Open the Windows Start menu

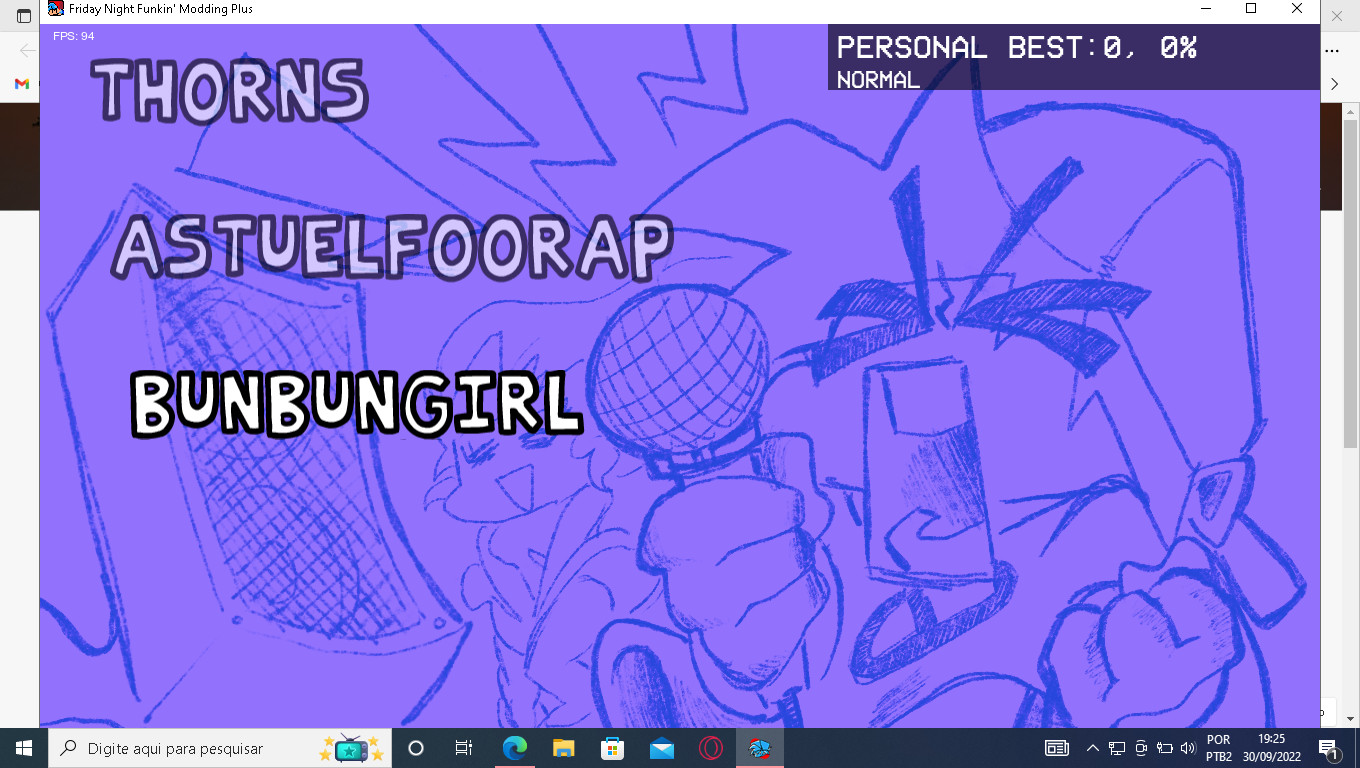pyautogui.click(x=24, y=748)
